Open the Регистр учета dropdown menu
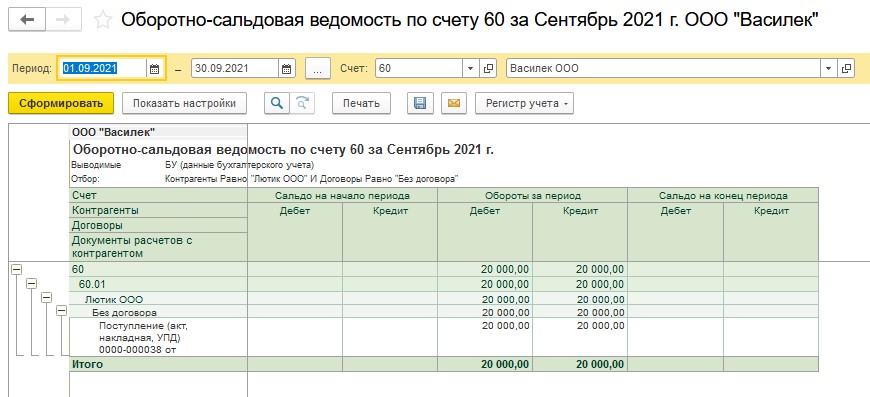The image size is (870, 397). point(524,103)
